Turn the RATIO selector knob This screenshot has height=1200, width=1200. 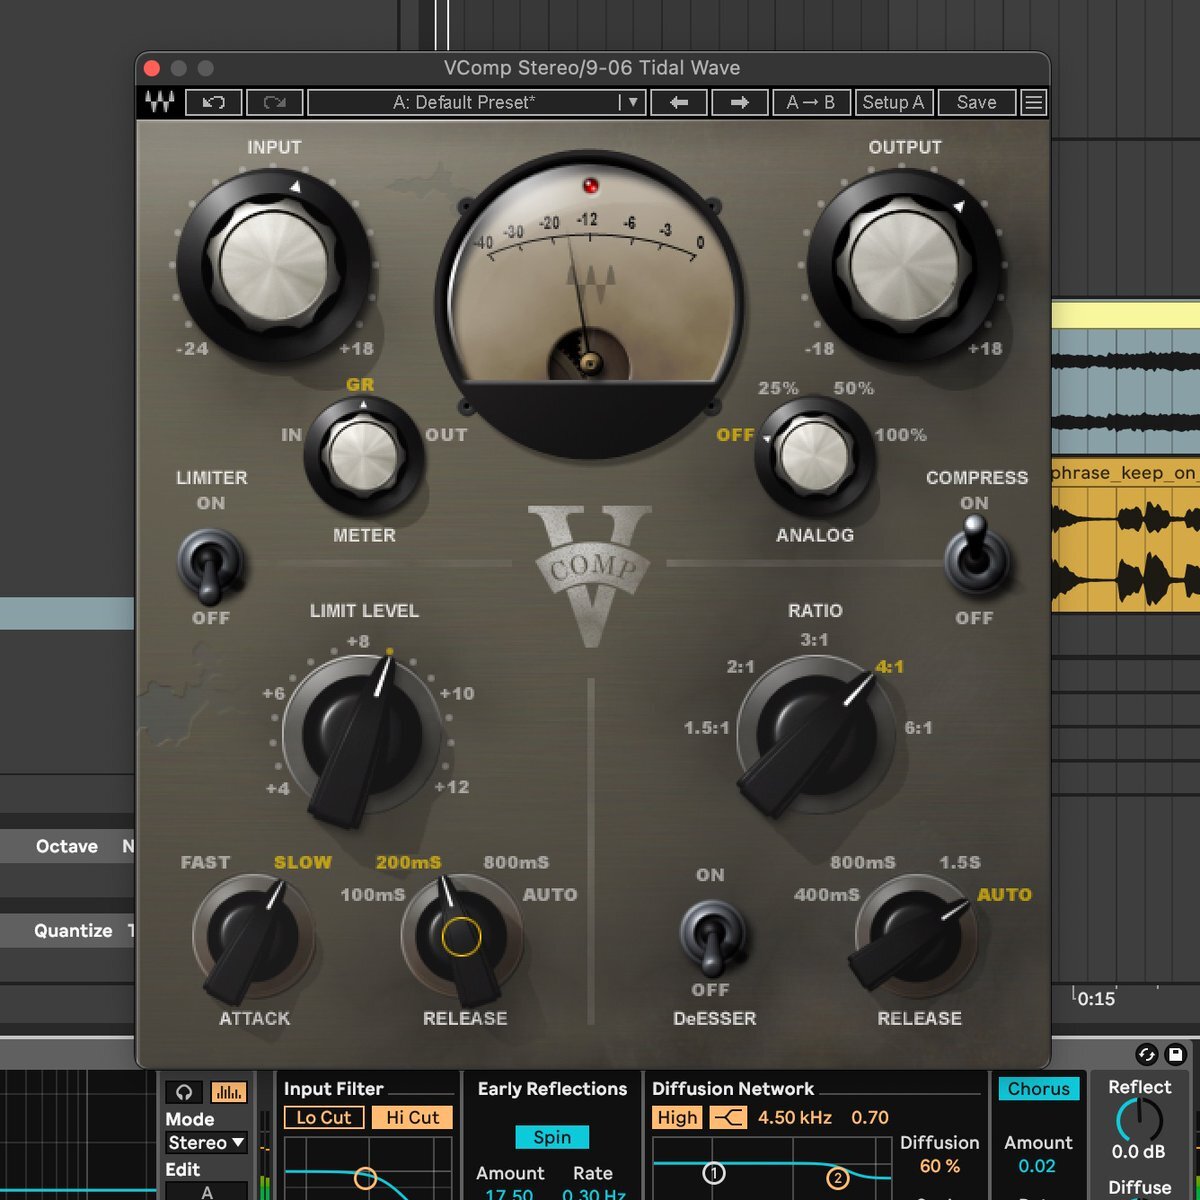[x=814, y=735]
